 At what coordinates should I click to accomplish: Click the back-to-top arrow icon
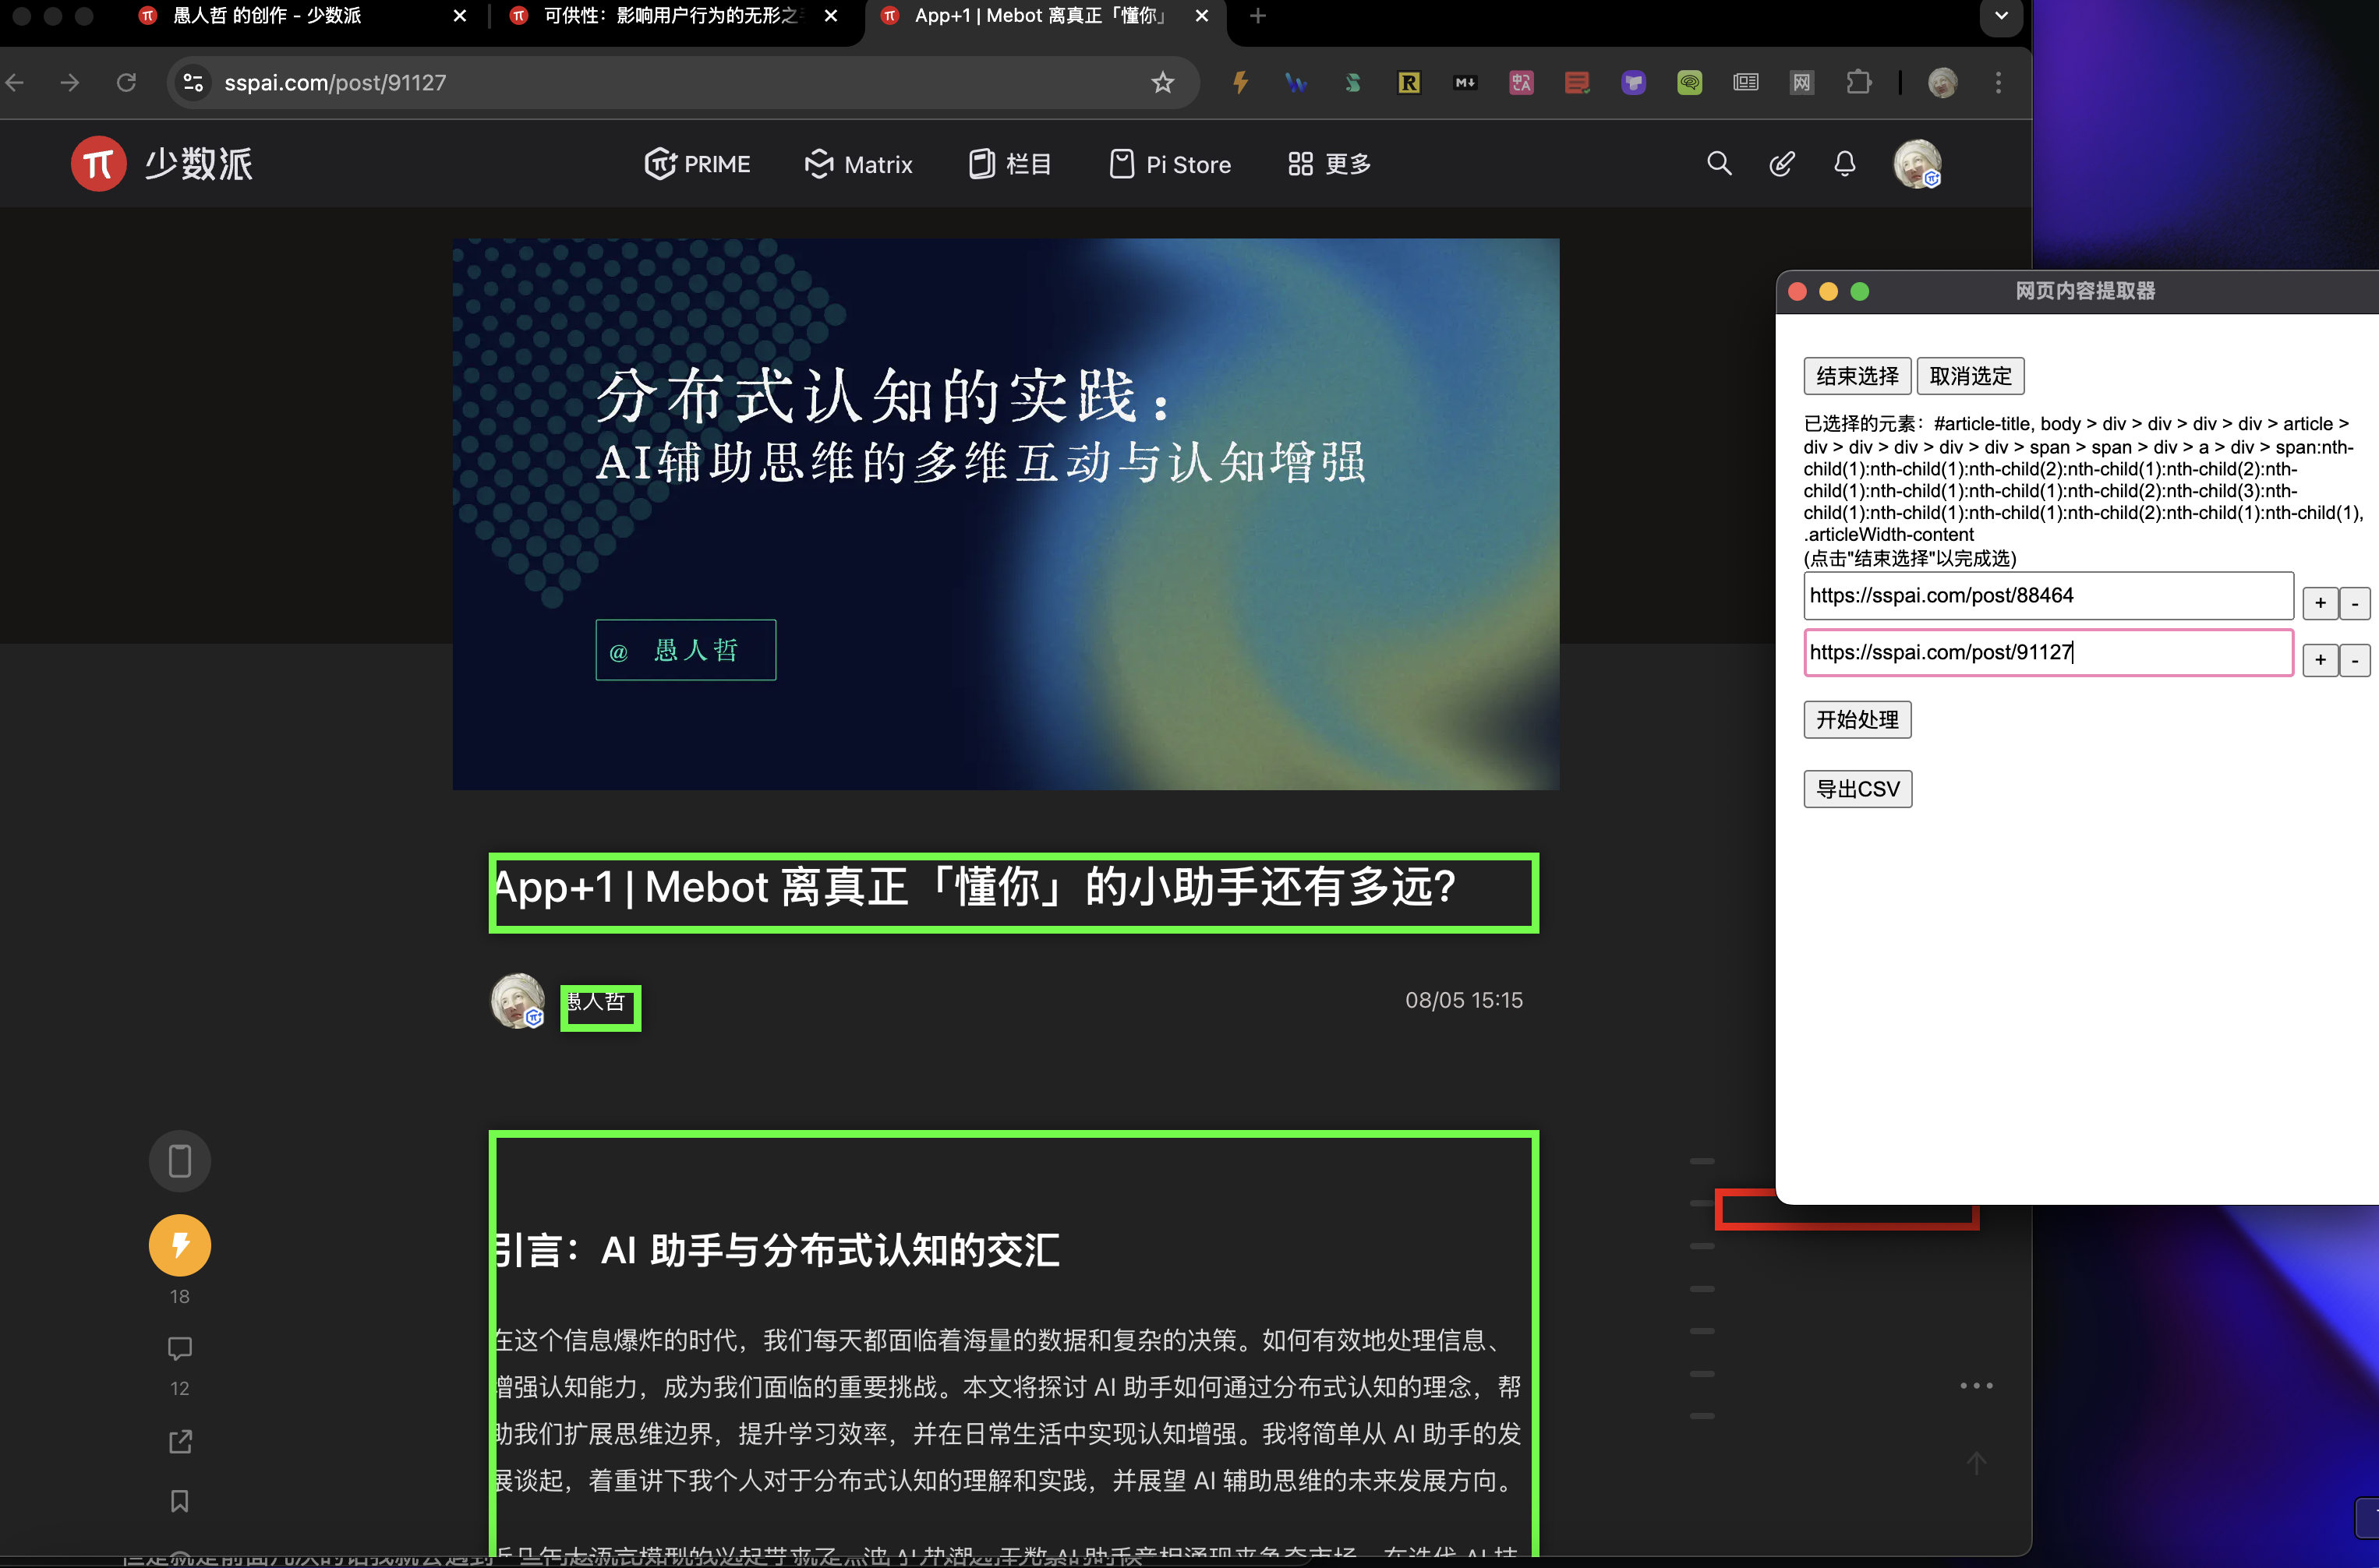(x=1976, y=1464)
